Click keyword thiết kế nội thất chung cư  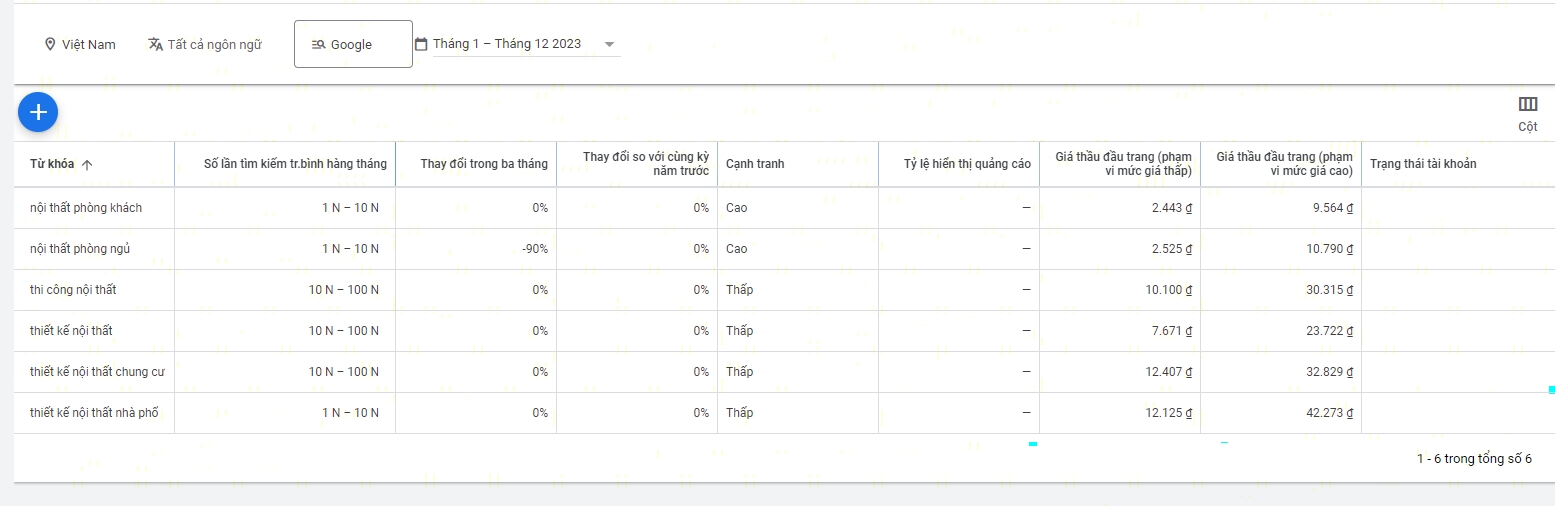click(97, 372)
